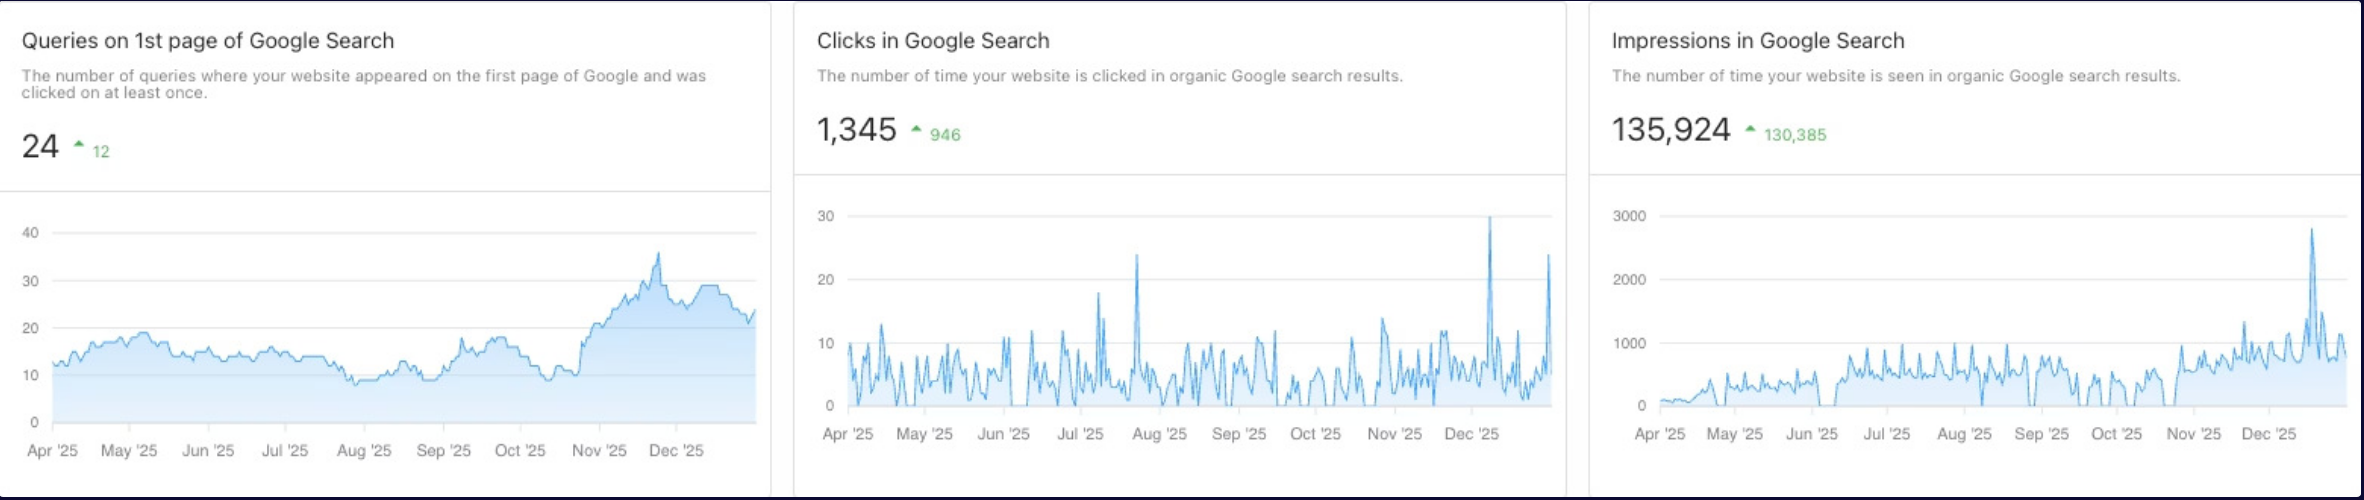Screen dimensions: 2364x500
Task: Click the green trend arrow next to 1,345
Action: 916,129
